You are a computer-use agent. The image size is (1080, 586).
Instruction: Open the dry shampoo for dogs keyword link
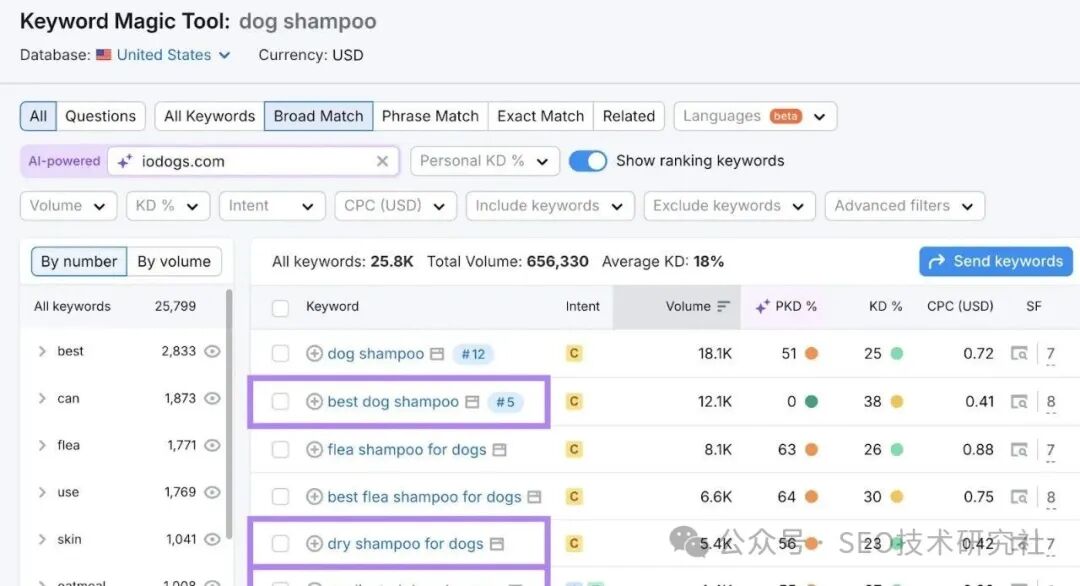(x=405, y=544)
